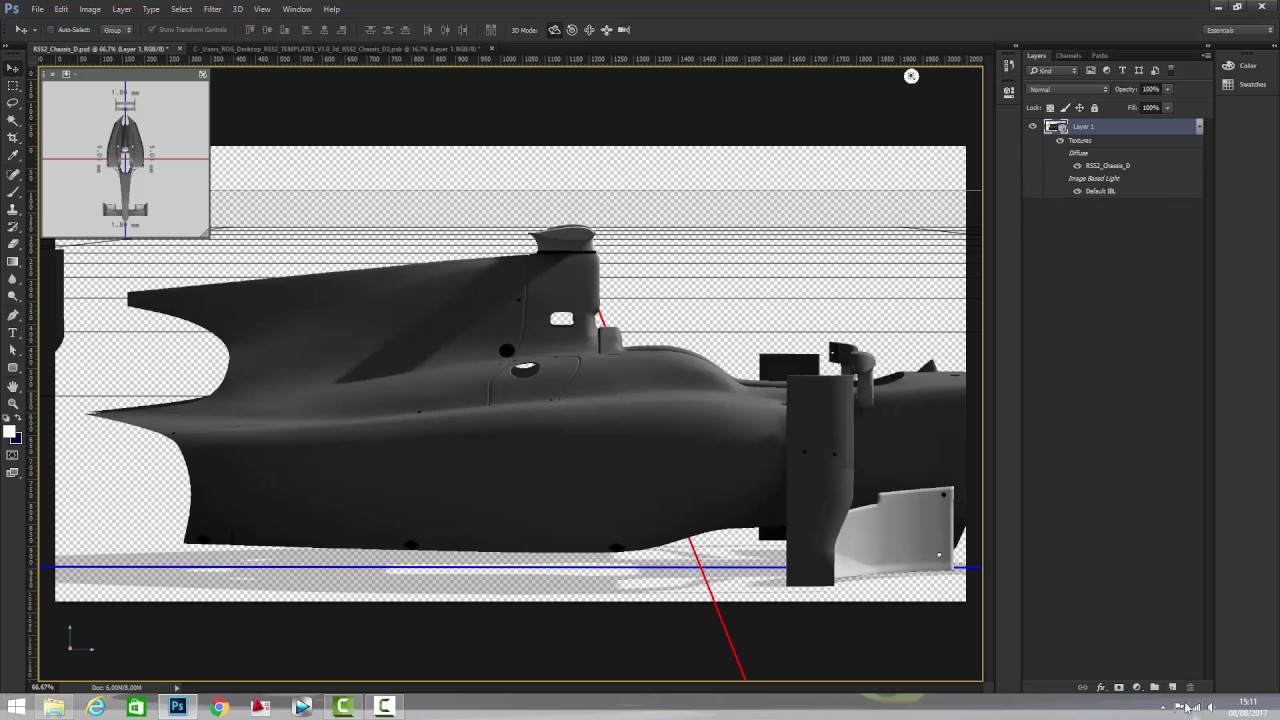Toggle visibility of Textures group
Screen dimensions: 1280x720
point(1060,140)
